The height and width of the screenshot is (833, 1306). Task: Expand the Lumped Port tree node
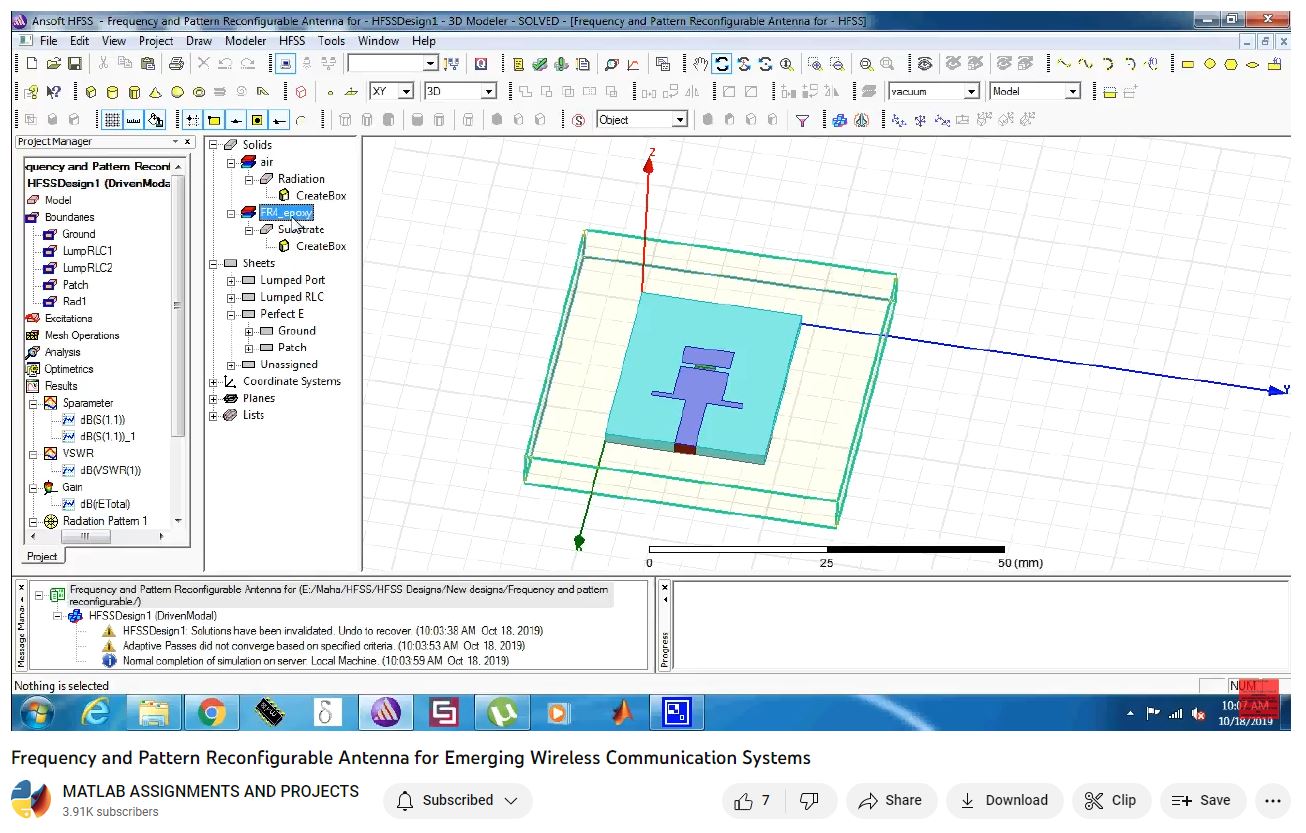(x=231, y=280)
